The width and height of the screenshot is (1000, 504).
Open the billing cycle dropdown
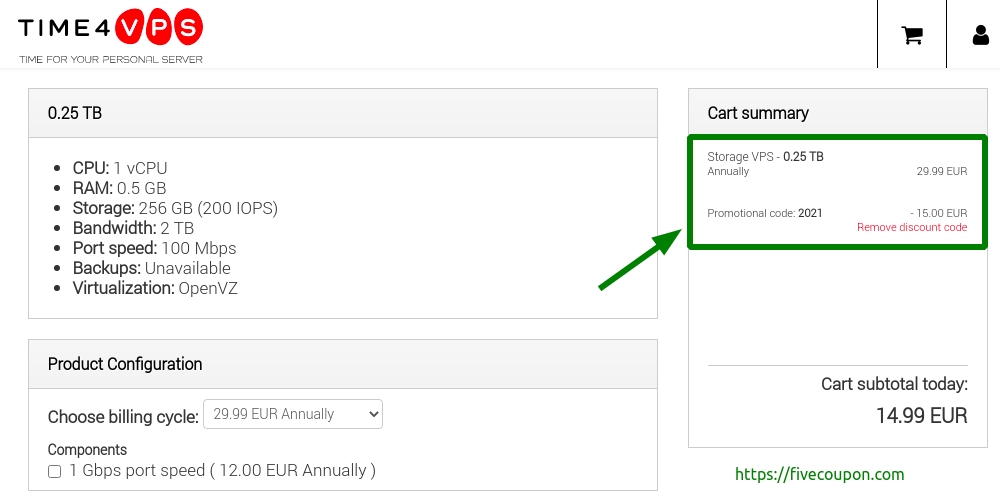[x=293, y=414]
